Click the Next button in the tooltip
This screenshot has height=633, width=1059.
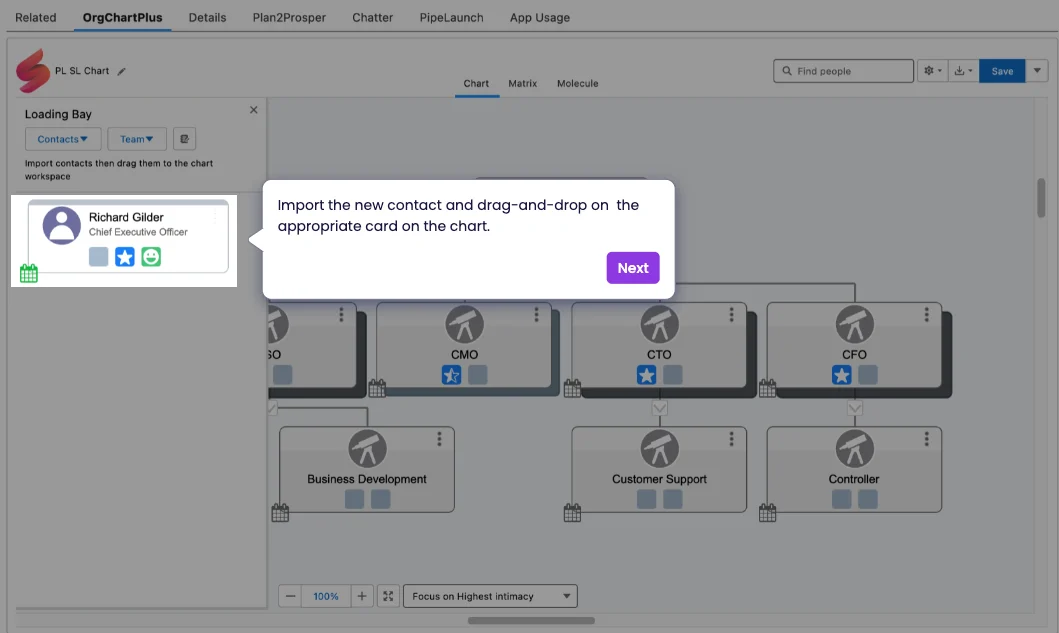click(x=632, y=268)
